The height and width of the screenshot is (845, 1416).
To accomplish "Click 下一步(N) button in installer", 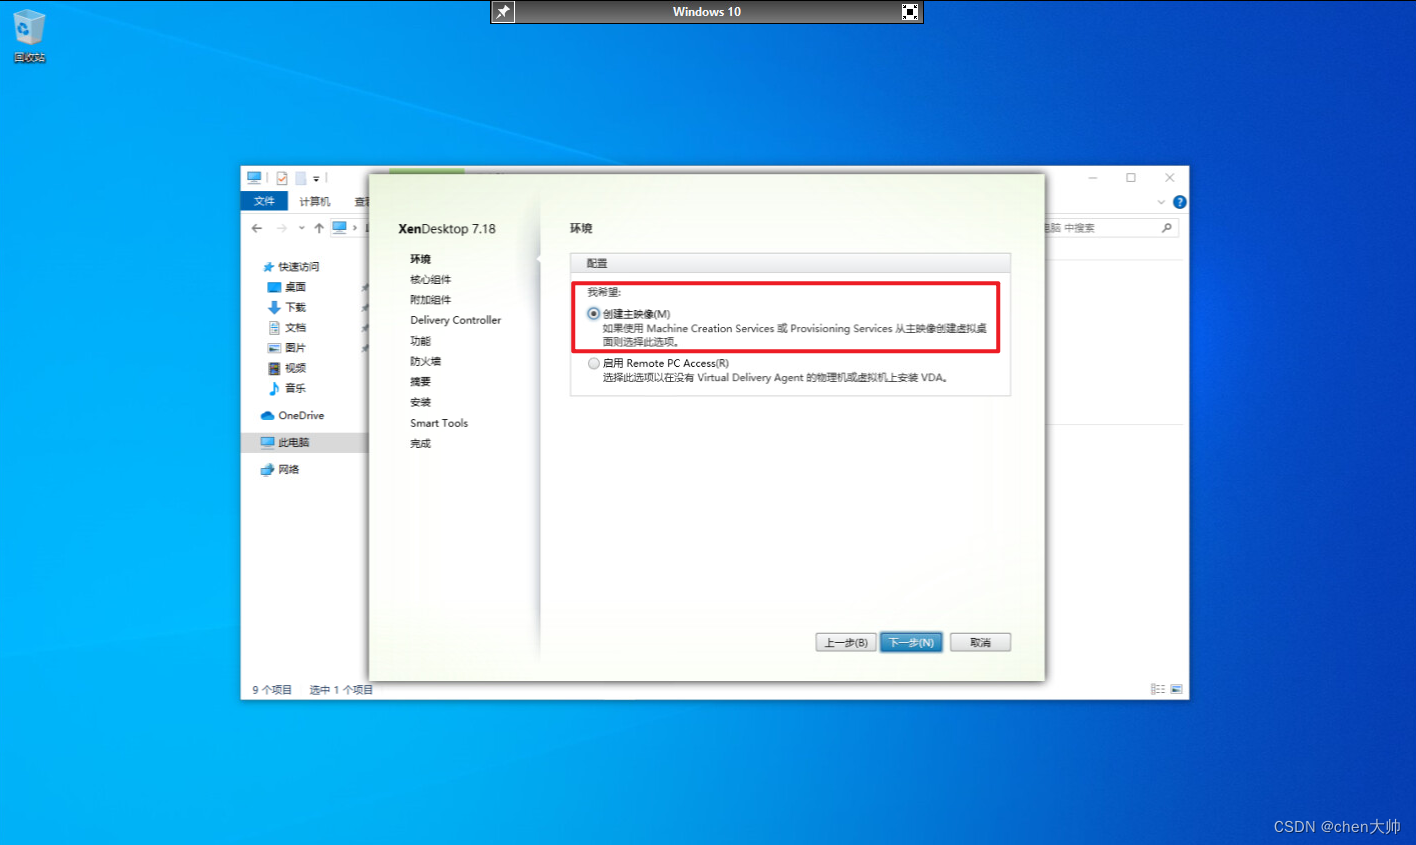I will pyautogui.click(x=911, y=642).
